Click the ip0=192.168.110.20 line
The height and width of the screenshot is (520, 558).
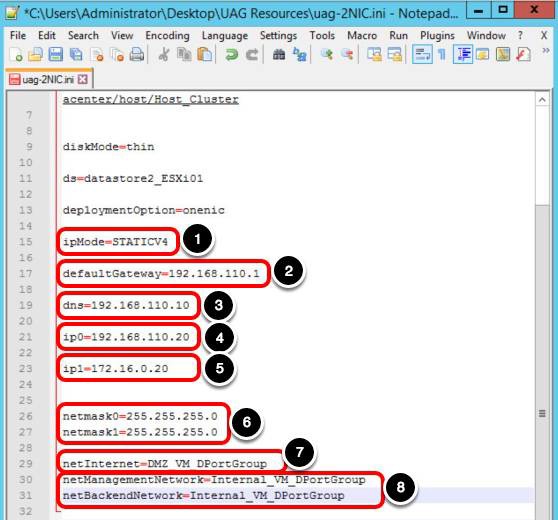click(x=126, y=337)
